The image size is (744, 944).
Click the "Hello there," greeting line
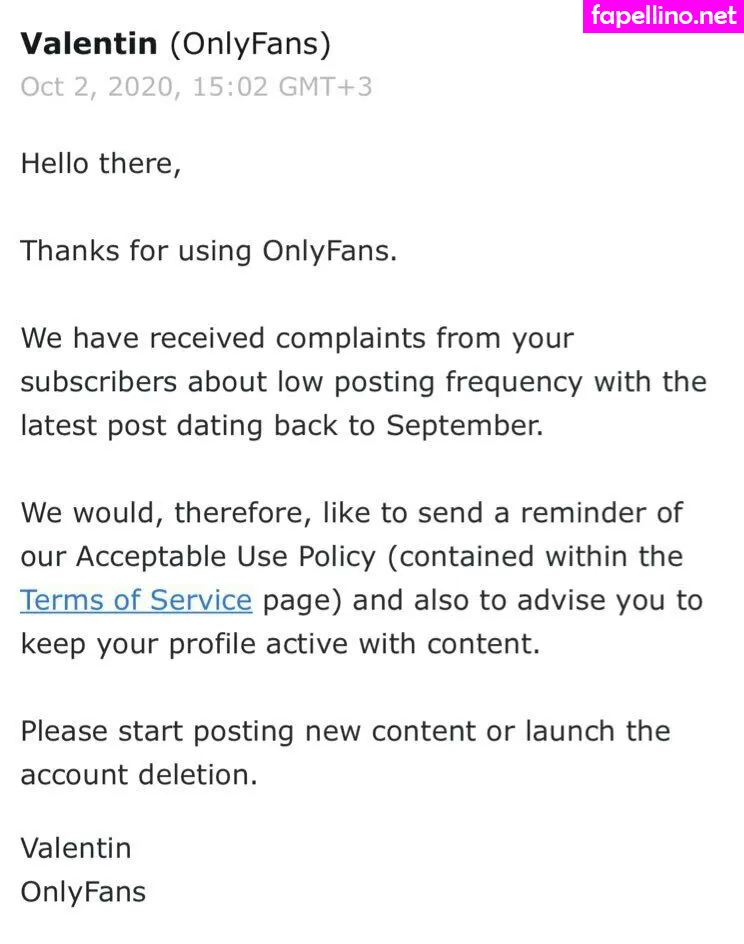point(101,163)
